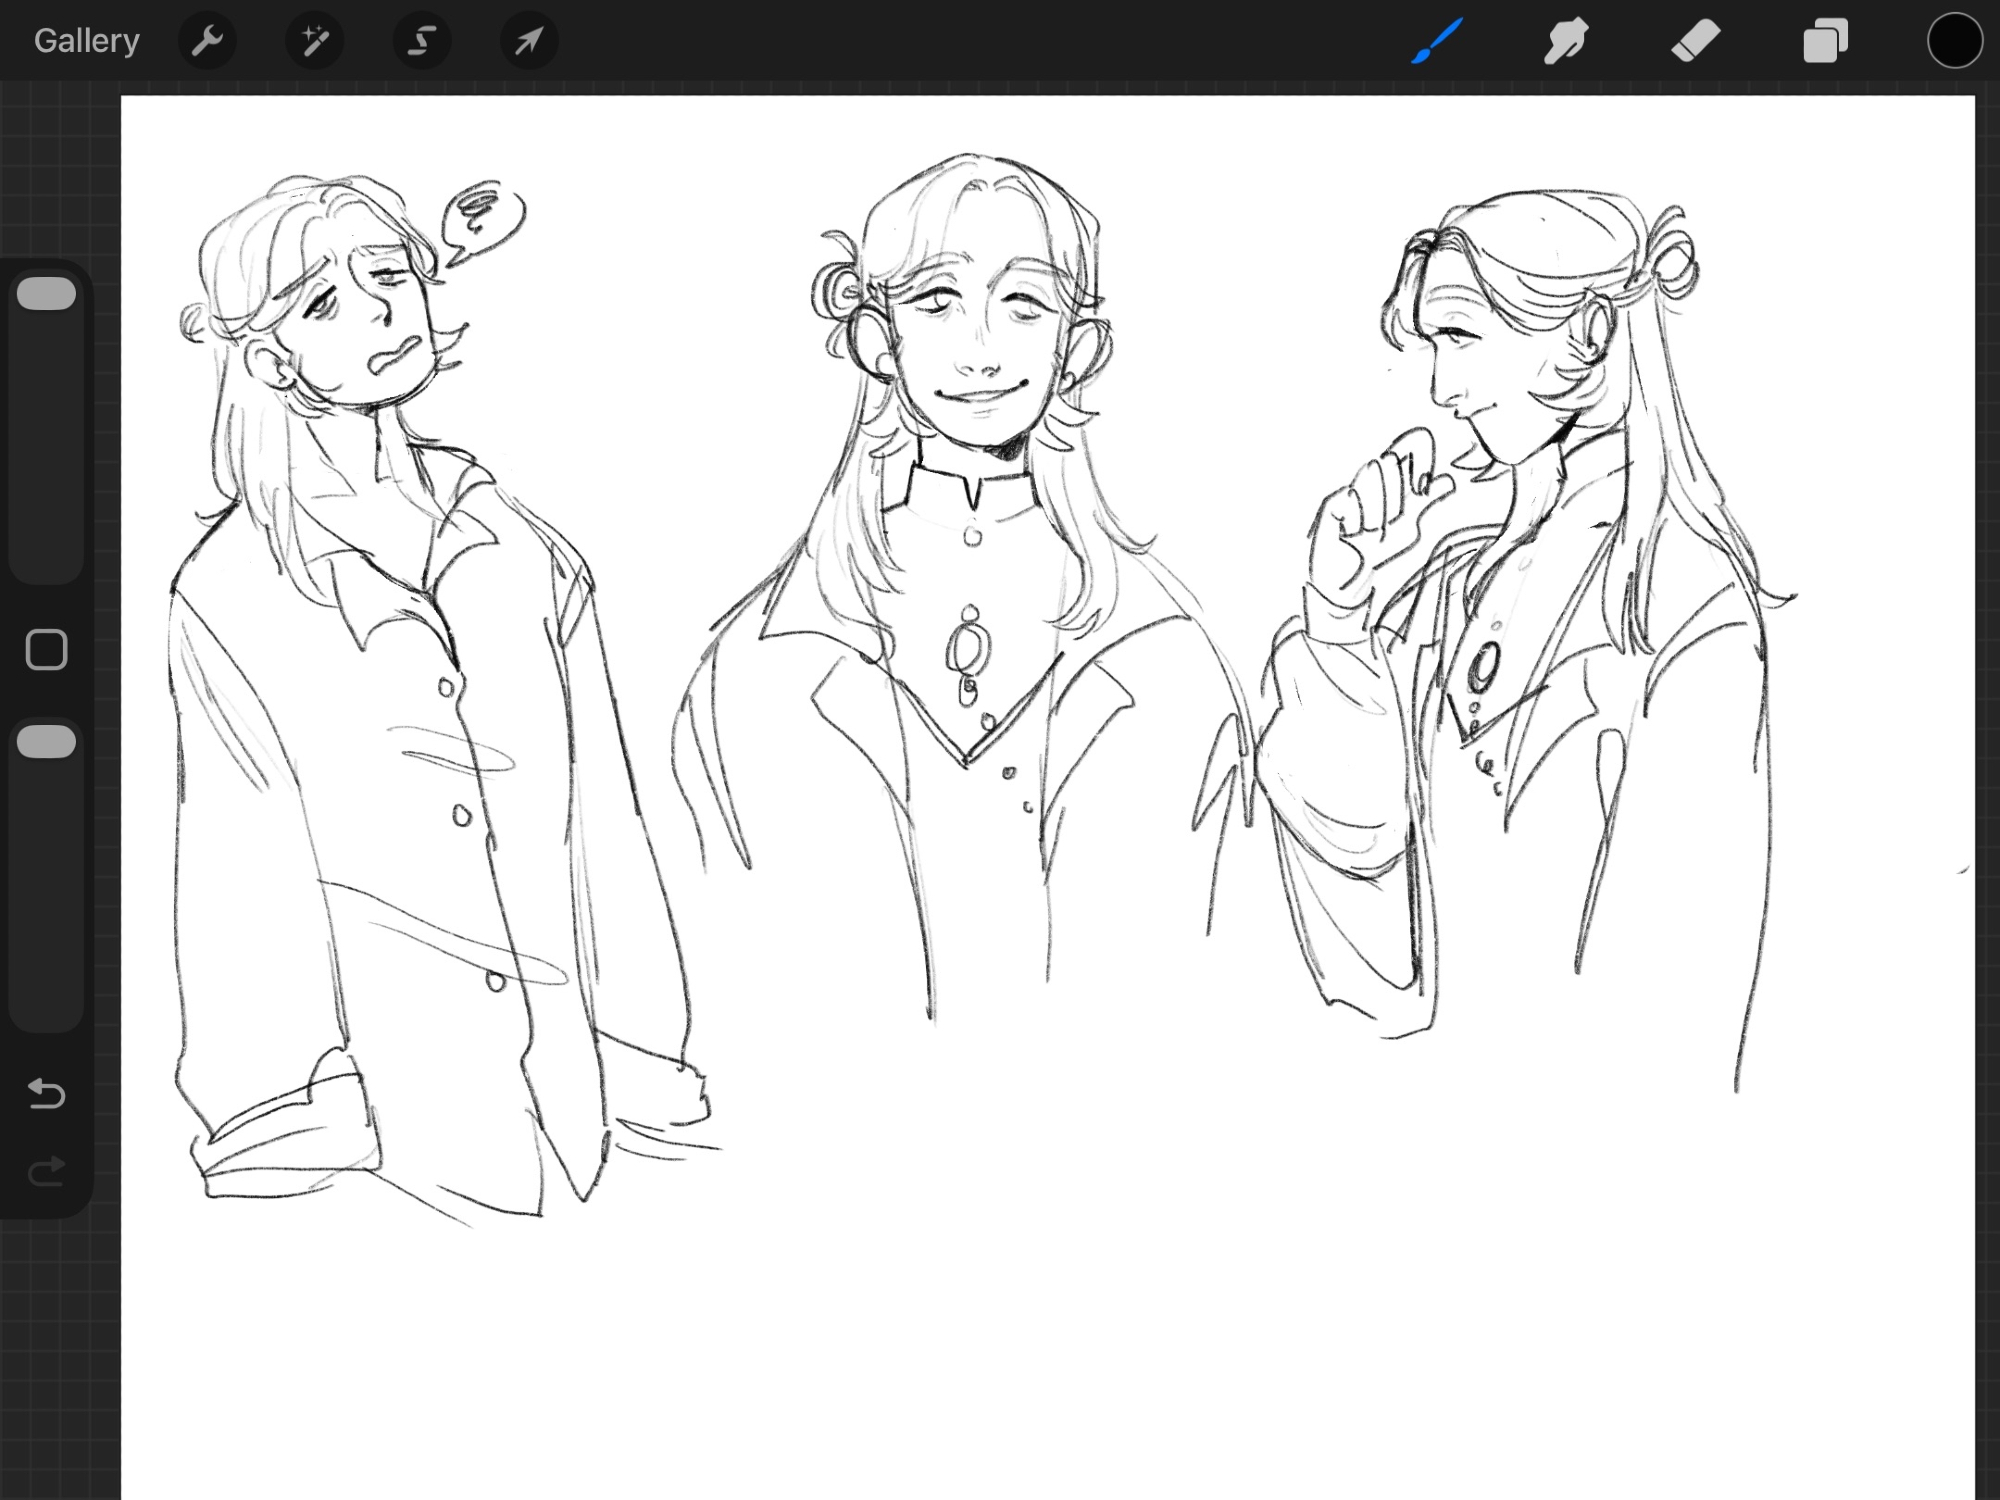Select the Eraser tool
Screen dimensions: 2000x1500
point(1695,41)
